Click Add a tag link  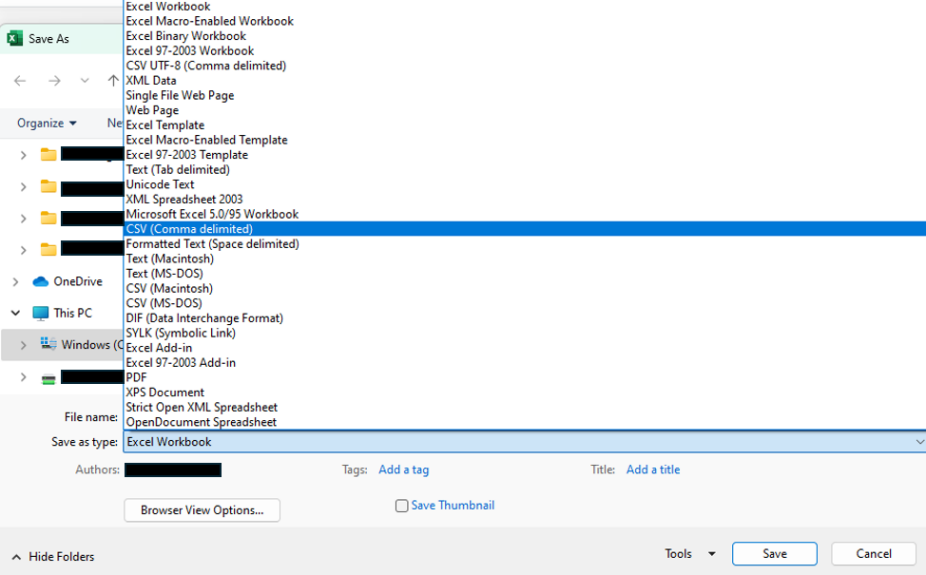click(404, 469)
